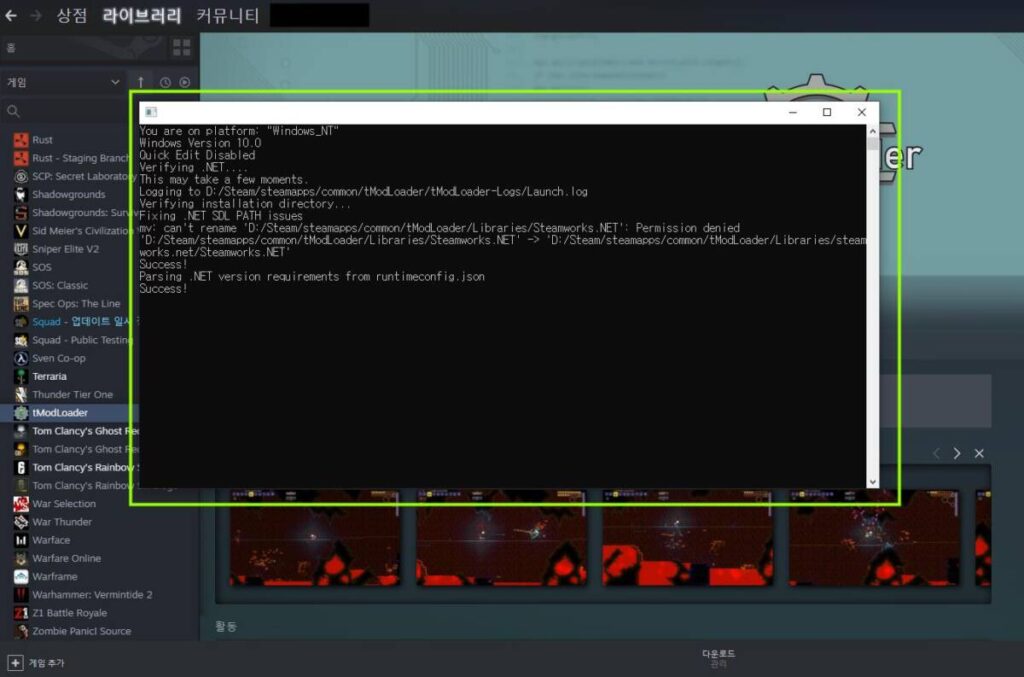Open the 다운로드 downloads link
The height and width of the screenshot is (677, 1024).
(x=718, y=653)
